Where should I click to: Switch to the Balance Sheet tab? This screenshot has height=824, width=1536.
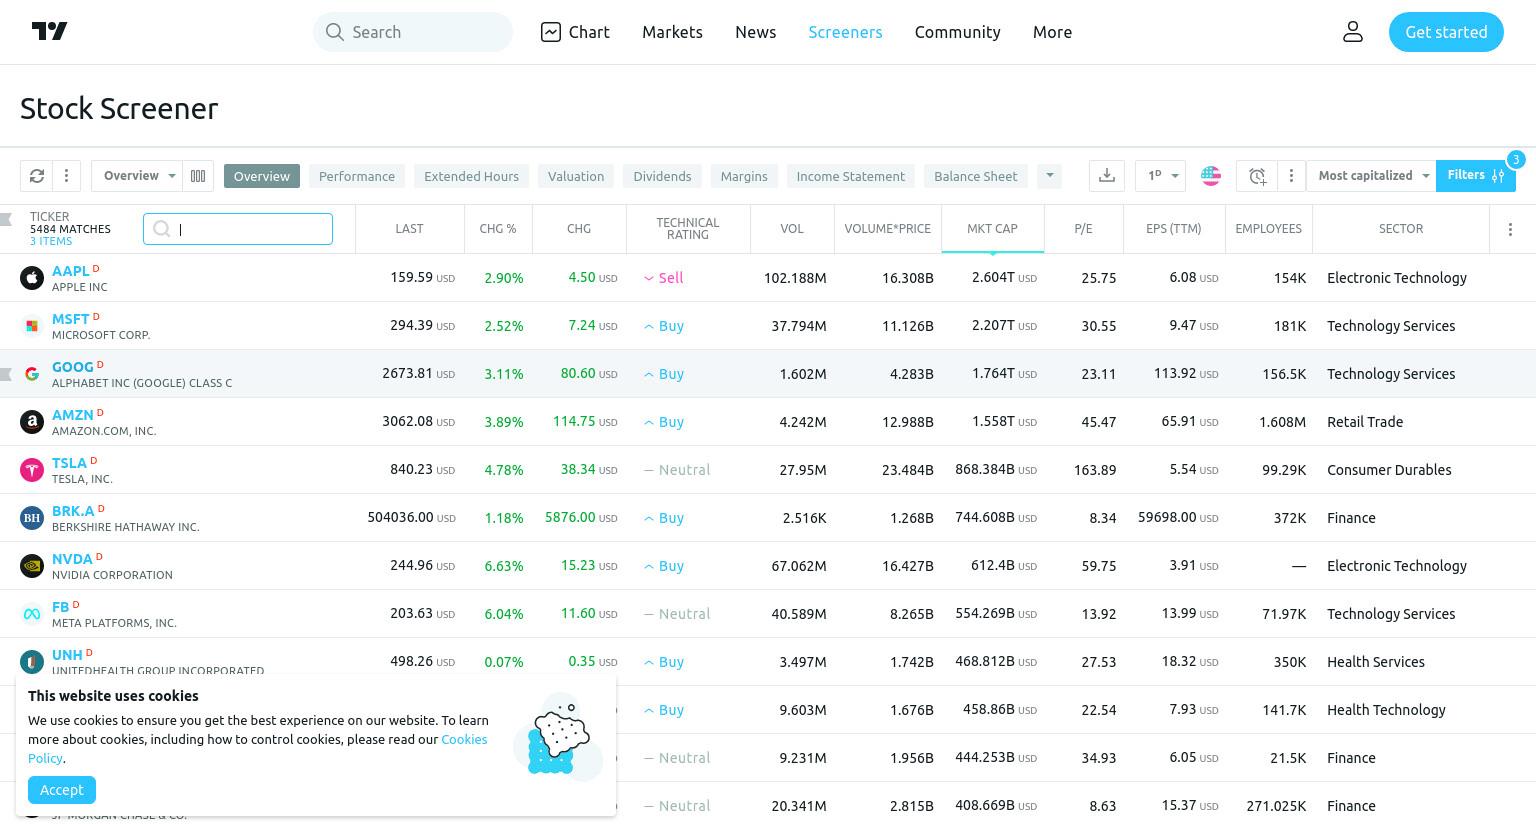(975, 176)
